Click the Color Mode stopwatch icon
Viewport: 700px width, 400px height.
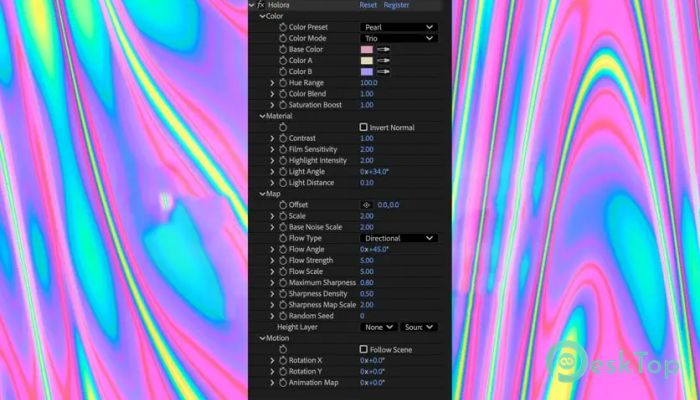click(283, 38)
